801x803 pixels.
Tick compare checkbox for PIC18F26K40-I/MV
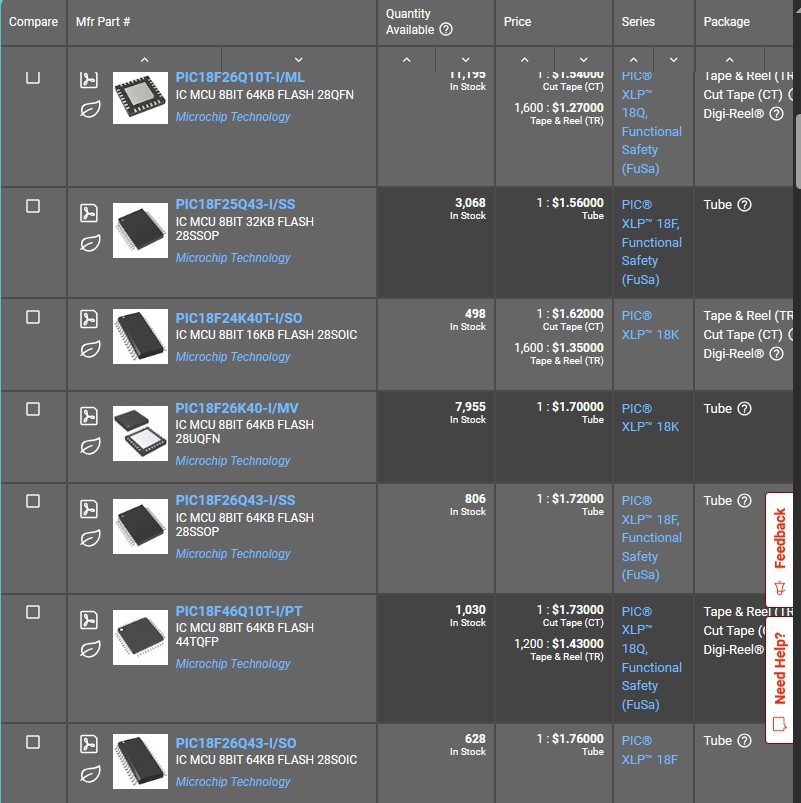click(x=33, y=409)
